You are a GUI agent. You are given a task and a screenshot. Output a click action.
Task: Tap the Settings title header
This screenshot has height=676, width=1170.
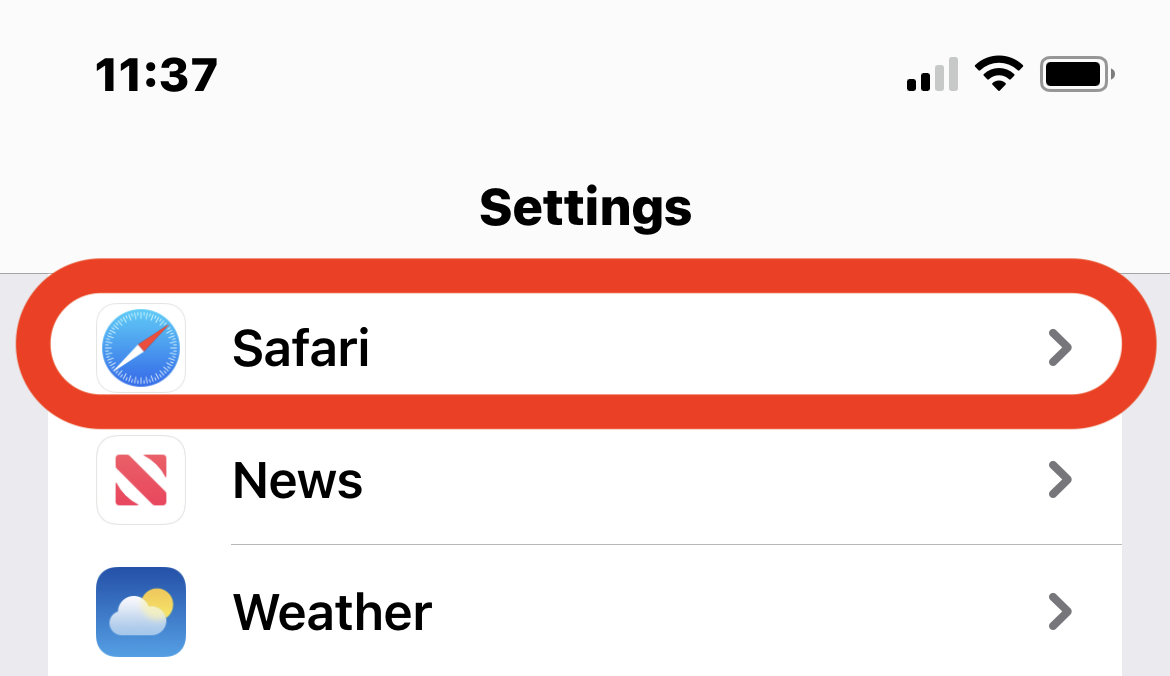[585, 206]
